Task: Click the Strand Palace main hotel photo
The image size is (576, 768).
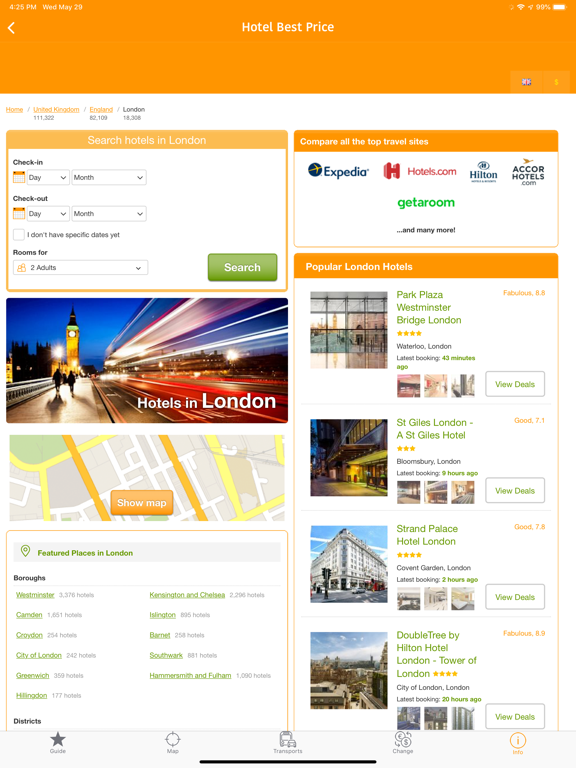Action: tap(349, 564)
